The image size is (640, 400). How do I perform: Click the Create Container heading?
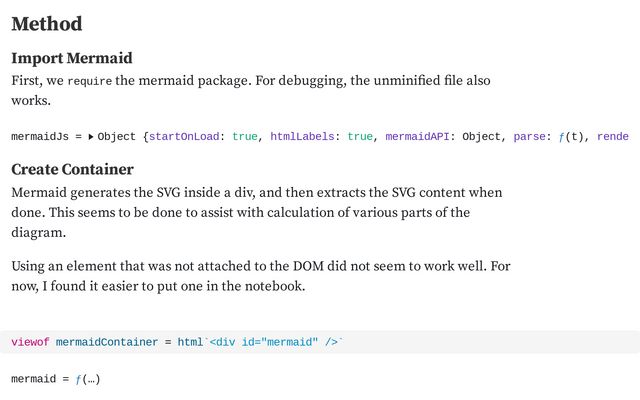[x=72, y=169]
